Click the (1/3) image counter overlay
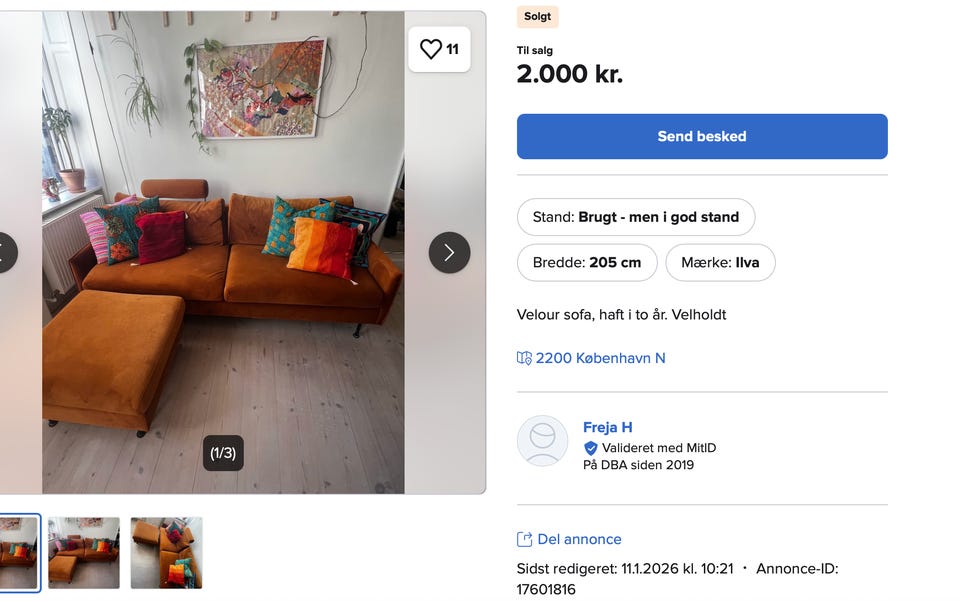960x601 pixels. 223,453
